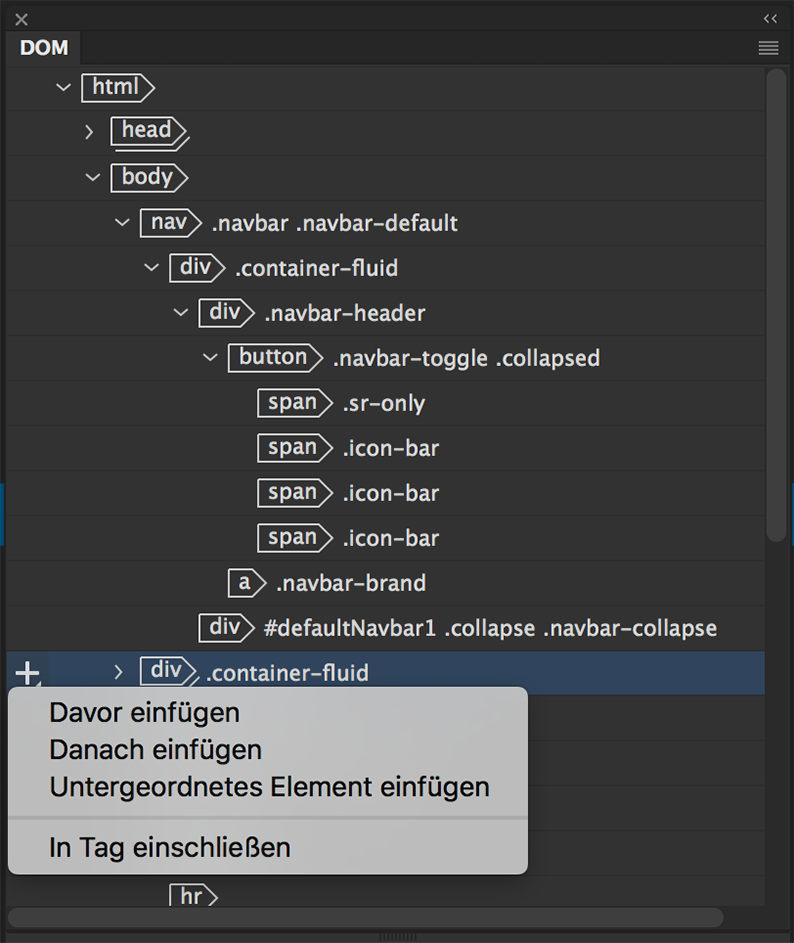Viewport: 794px width, 943px height.
Task: Select the html tag icon
Action: pos(117,87)
